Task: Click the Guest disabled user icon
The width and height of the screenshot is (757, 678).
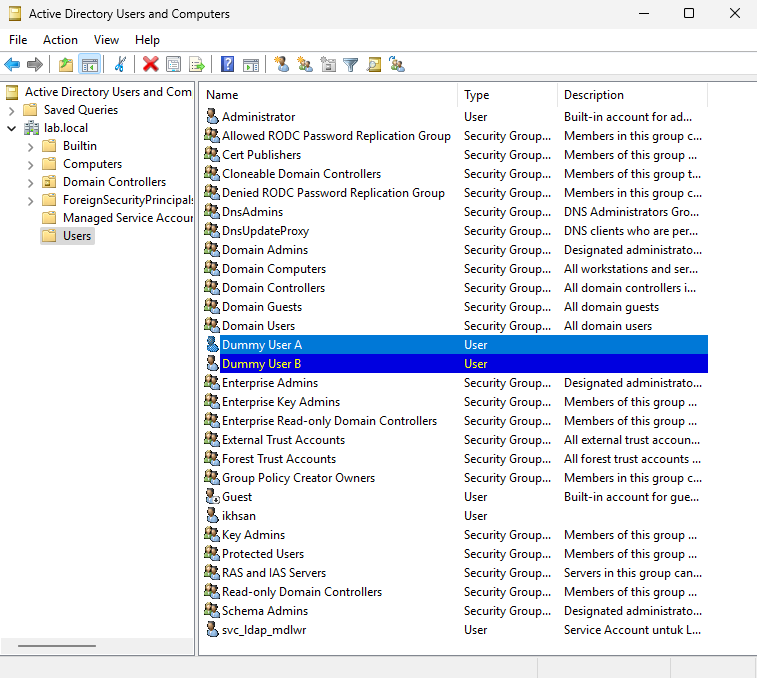Action: pos(212,496)
